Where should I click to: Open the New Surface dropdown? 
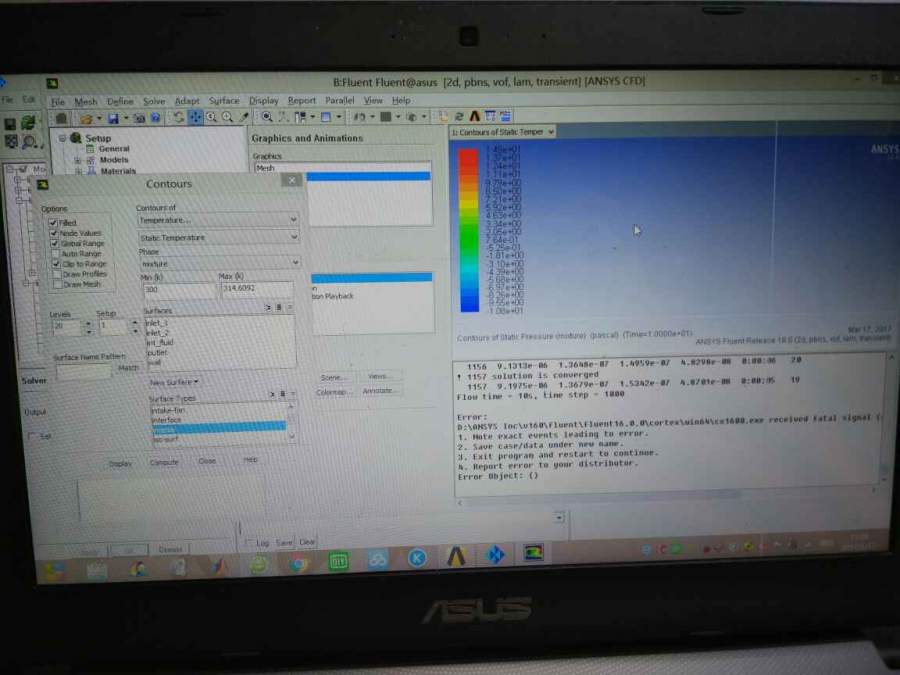click(174, 382)
